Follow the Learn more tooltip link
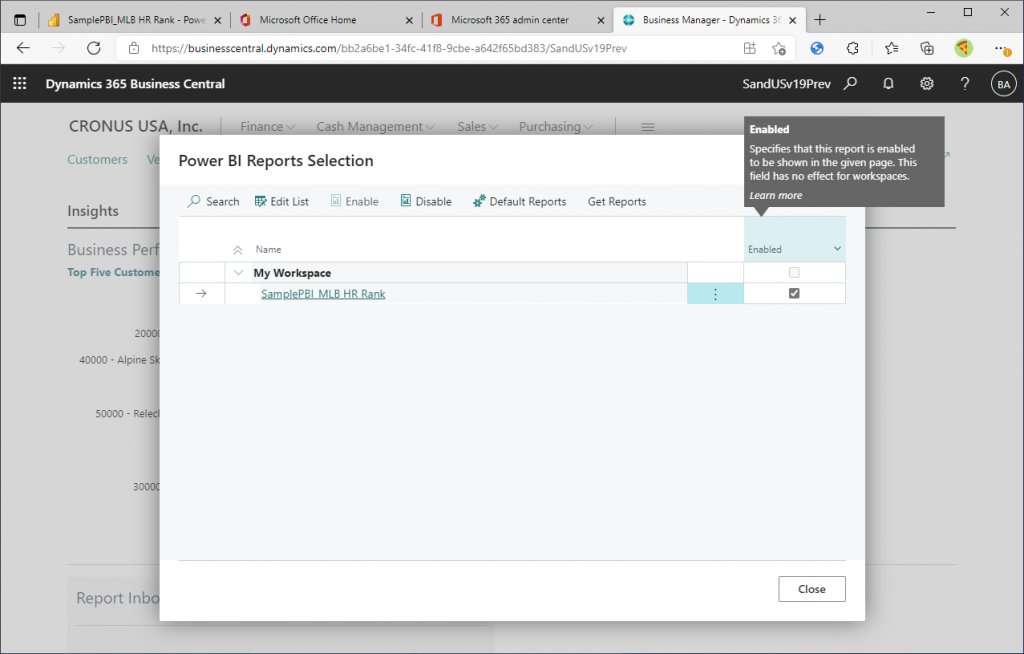The width and height of the screenshot is (1024, 654). coord(775,195)
